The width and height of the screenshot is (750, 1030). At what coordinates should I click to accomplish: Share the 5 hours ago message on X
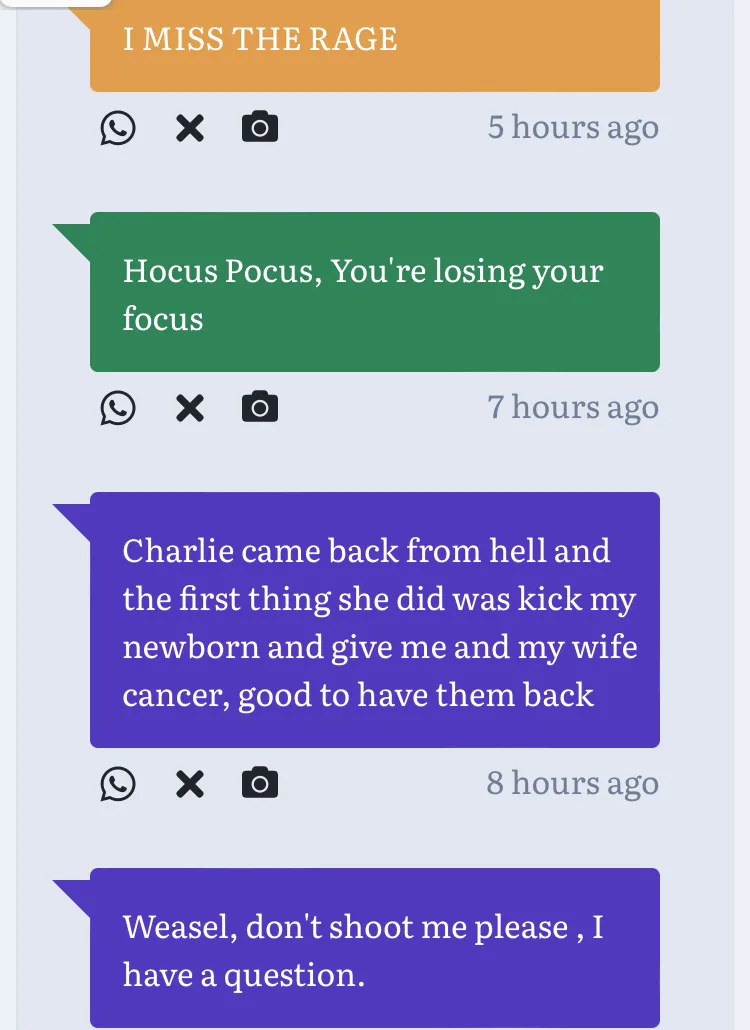189,128
